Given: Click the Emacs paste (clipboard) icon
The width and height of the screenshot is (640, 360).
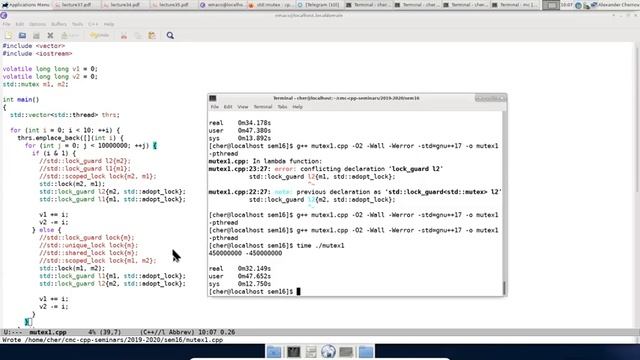Looking at the screenshot, I should [x=152, y=36].
